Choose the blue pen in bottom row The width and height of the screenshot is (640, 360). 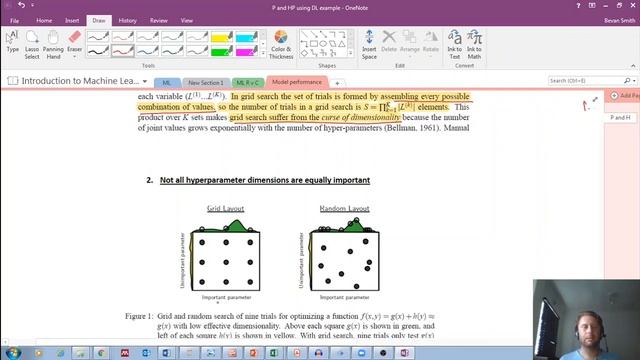[147, 51]
